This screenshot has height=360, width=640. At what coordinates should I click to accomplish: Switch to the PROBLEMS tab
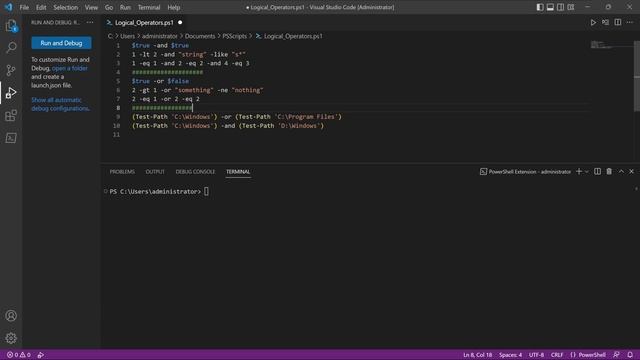(122, 172)
